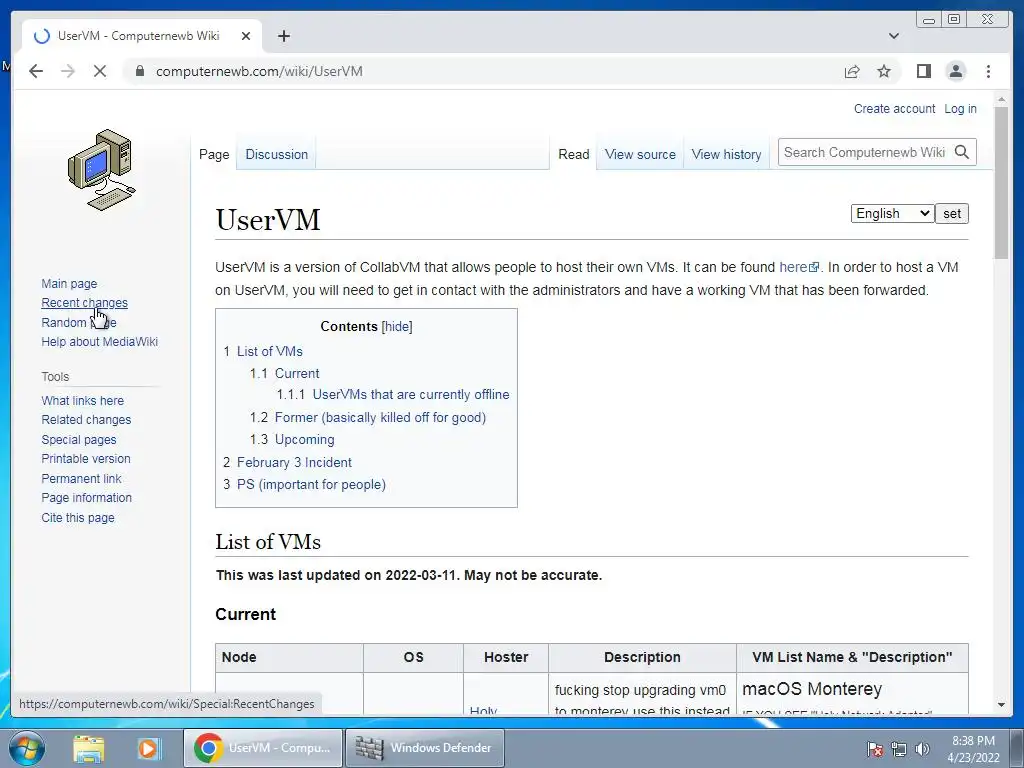
Task: Click the scrollbar up arrow
Action: point(1001,100)
